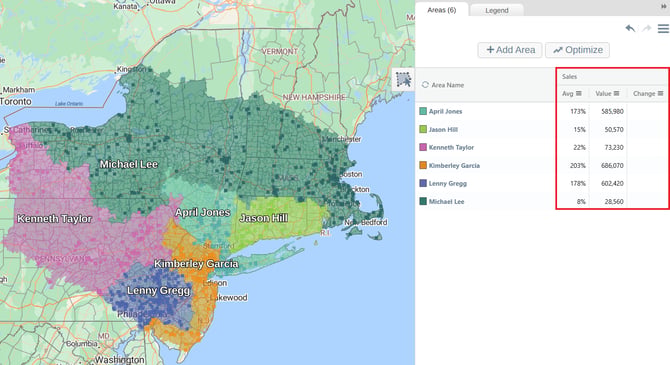
Task: Click the 28,560 sales value cell
Action: point(614,201)
